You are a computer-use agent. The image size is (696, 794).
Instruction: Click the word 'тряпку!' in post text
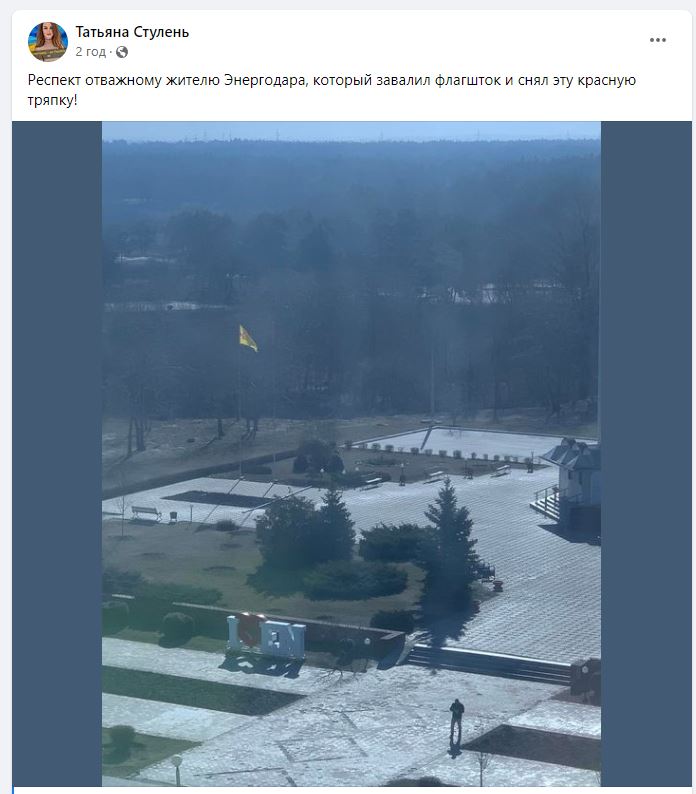[x=52, y=100]
